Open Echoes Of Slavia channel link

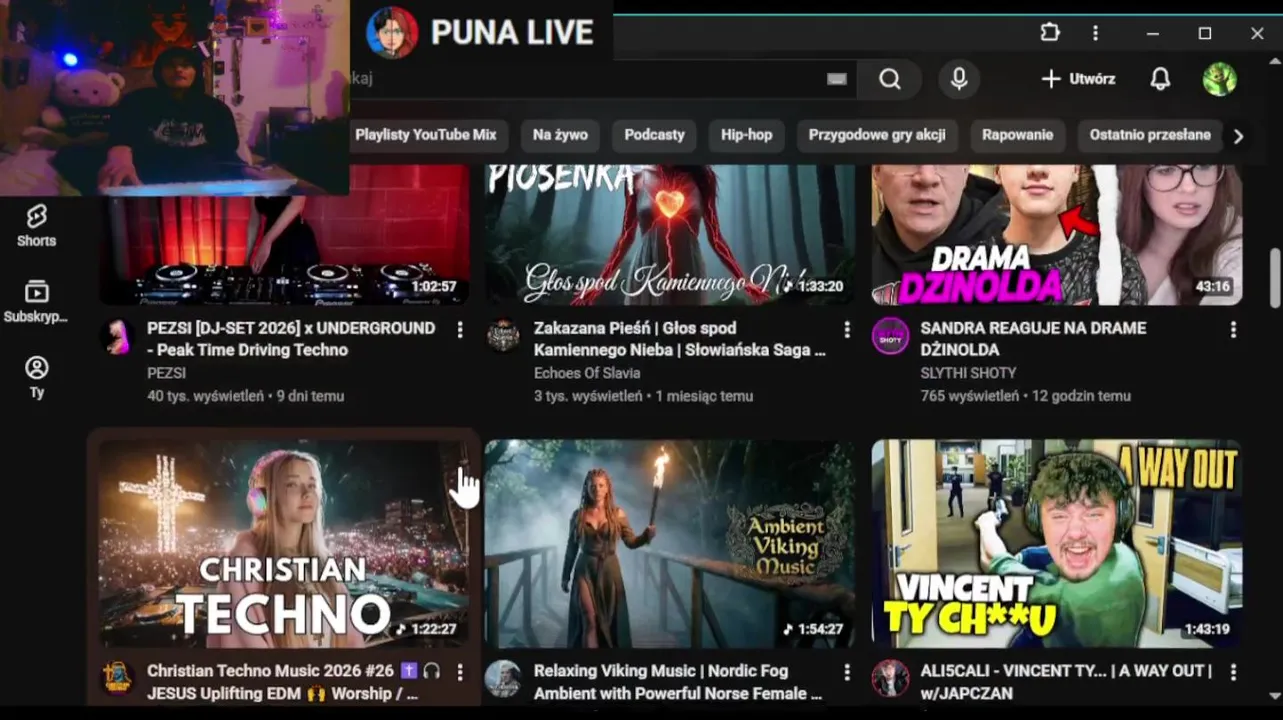coord(587,373)
